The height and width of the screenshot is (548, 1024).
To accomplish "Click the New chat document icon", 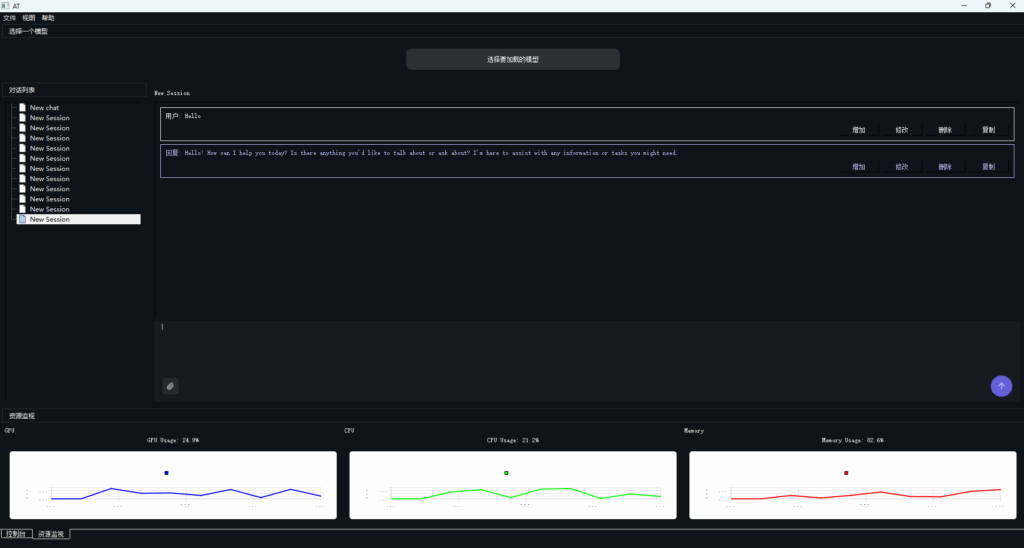I will point(22,108).
